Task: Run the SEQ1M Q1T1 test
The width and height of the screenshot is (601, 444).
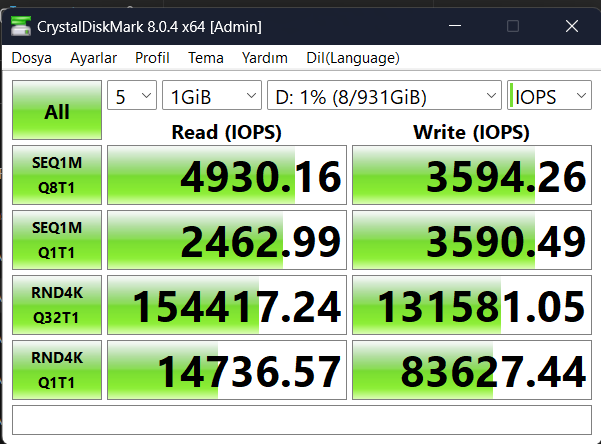Action: point(57,240)
